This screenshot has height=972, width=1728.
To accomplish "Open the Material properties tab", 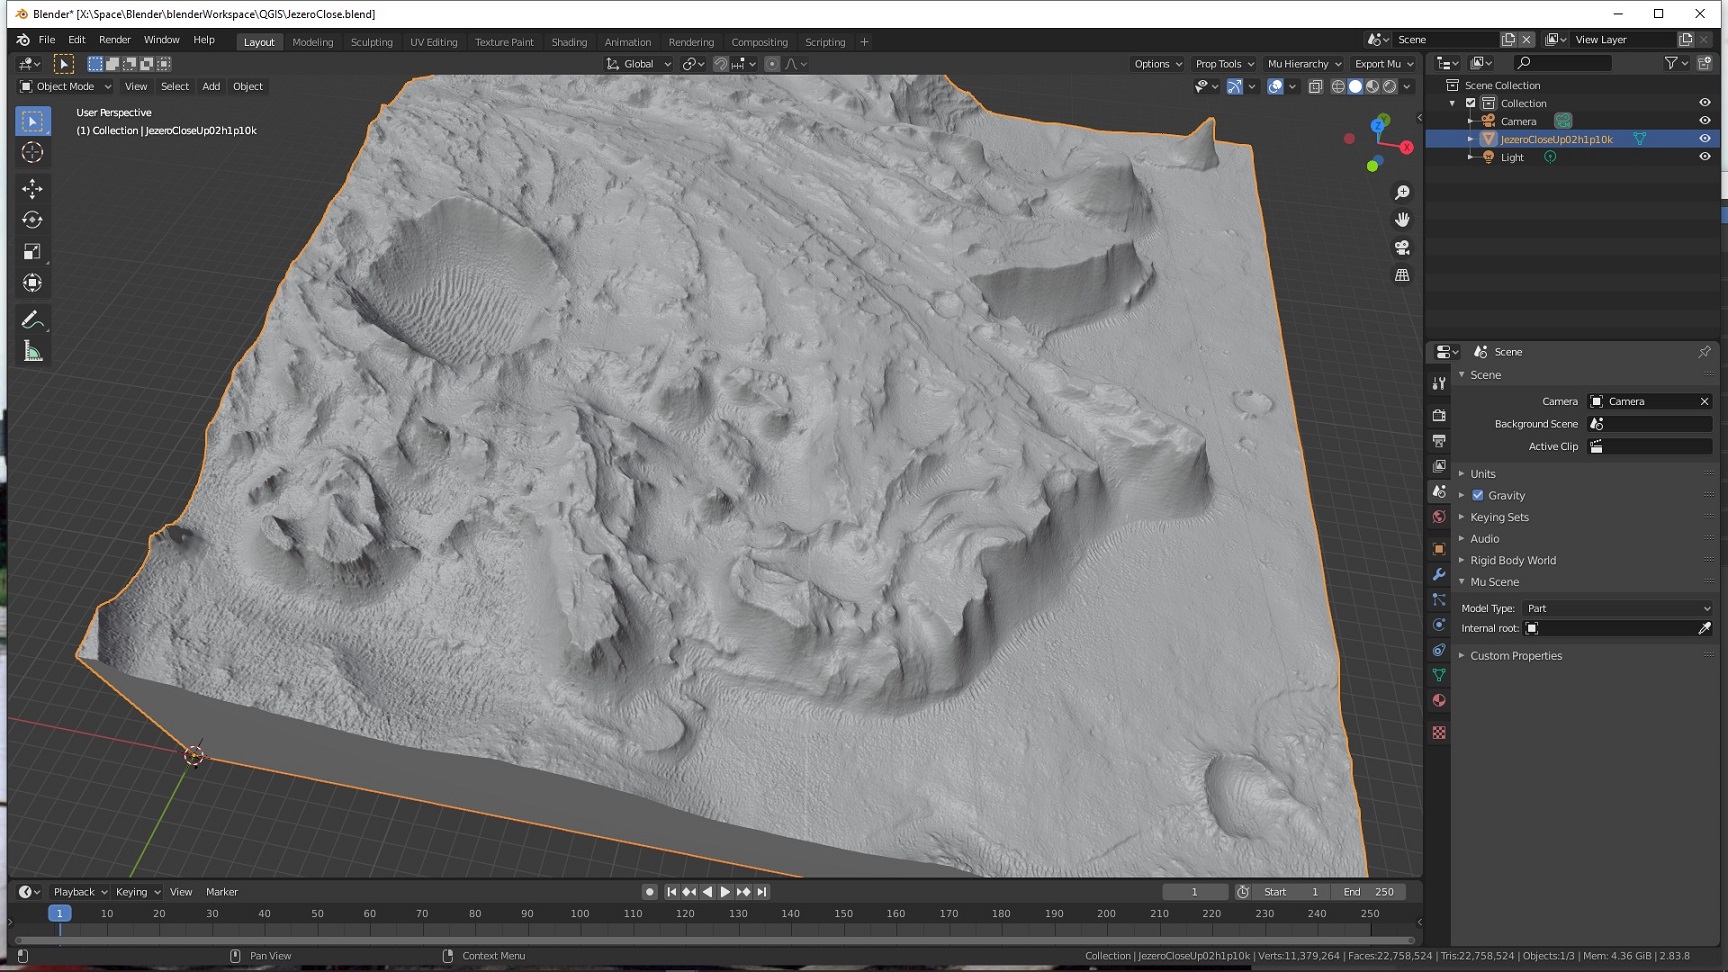I will [x=1439, y=701].
